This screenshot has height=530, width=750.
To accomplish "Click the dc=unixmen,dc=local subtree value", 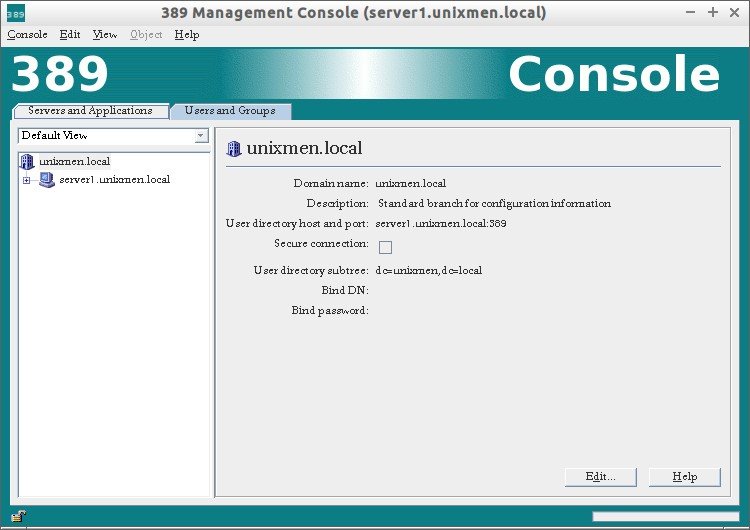I will (x=429, y=271).
